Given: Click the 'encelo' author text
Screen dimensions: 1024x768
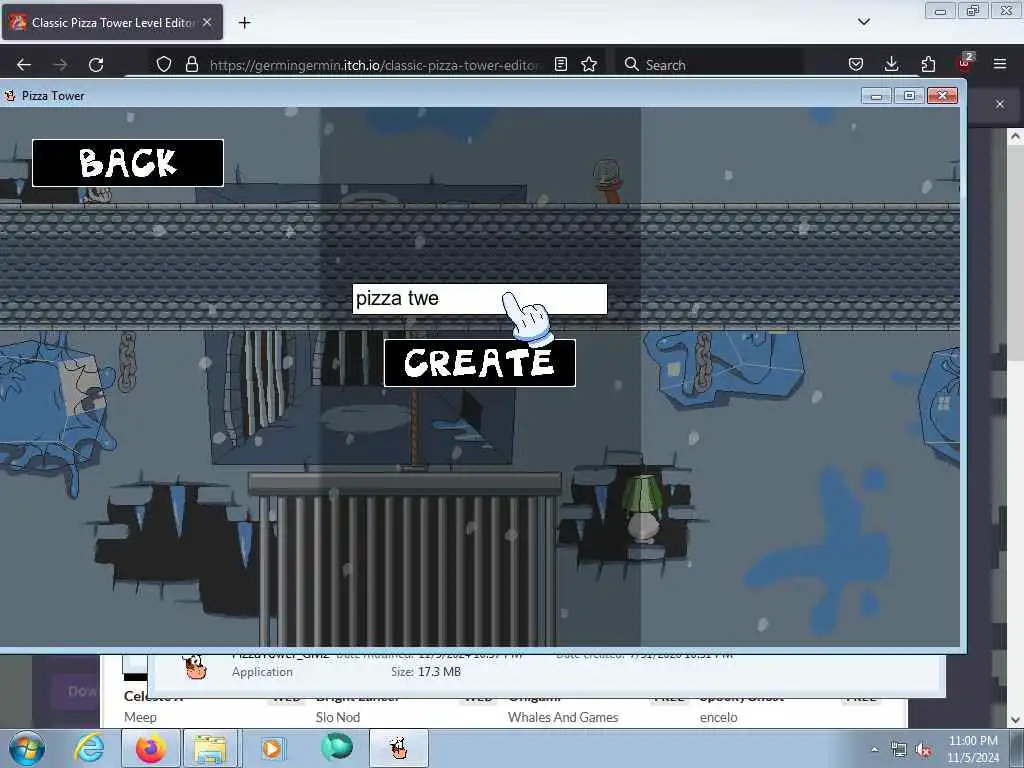Looking at the screenshot, I should tap(718, 717).
